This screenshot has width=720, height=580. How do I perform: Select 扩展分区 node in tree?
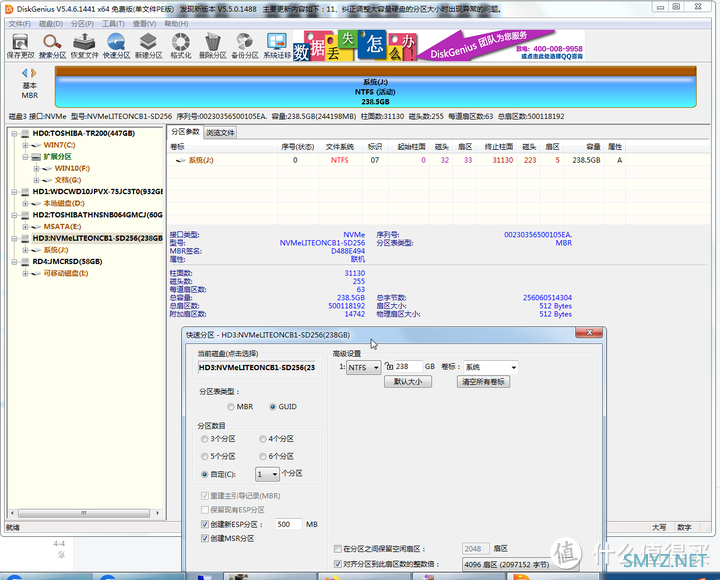57,157
